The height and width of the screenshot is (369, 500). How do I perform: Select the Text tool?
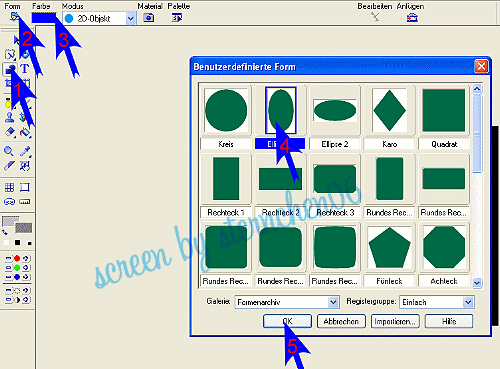tap(25, 69)
